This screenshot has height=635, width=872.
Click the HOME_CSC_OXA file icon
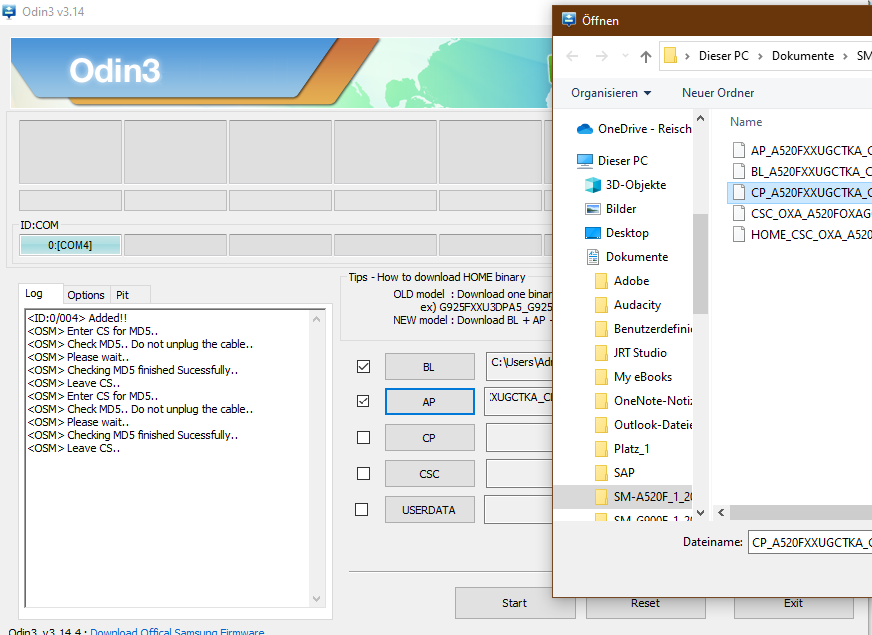(x=739, y=235)
